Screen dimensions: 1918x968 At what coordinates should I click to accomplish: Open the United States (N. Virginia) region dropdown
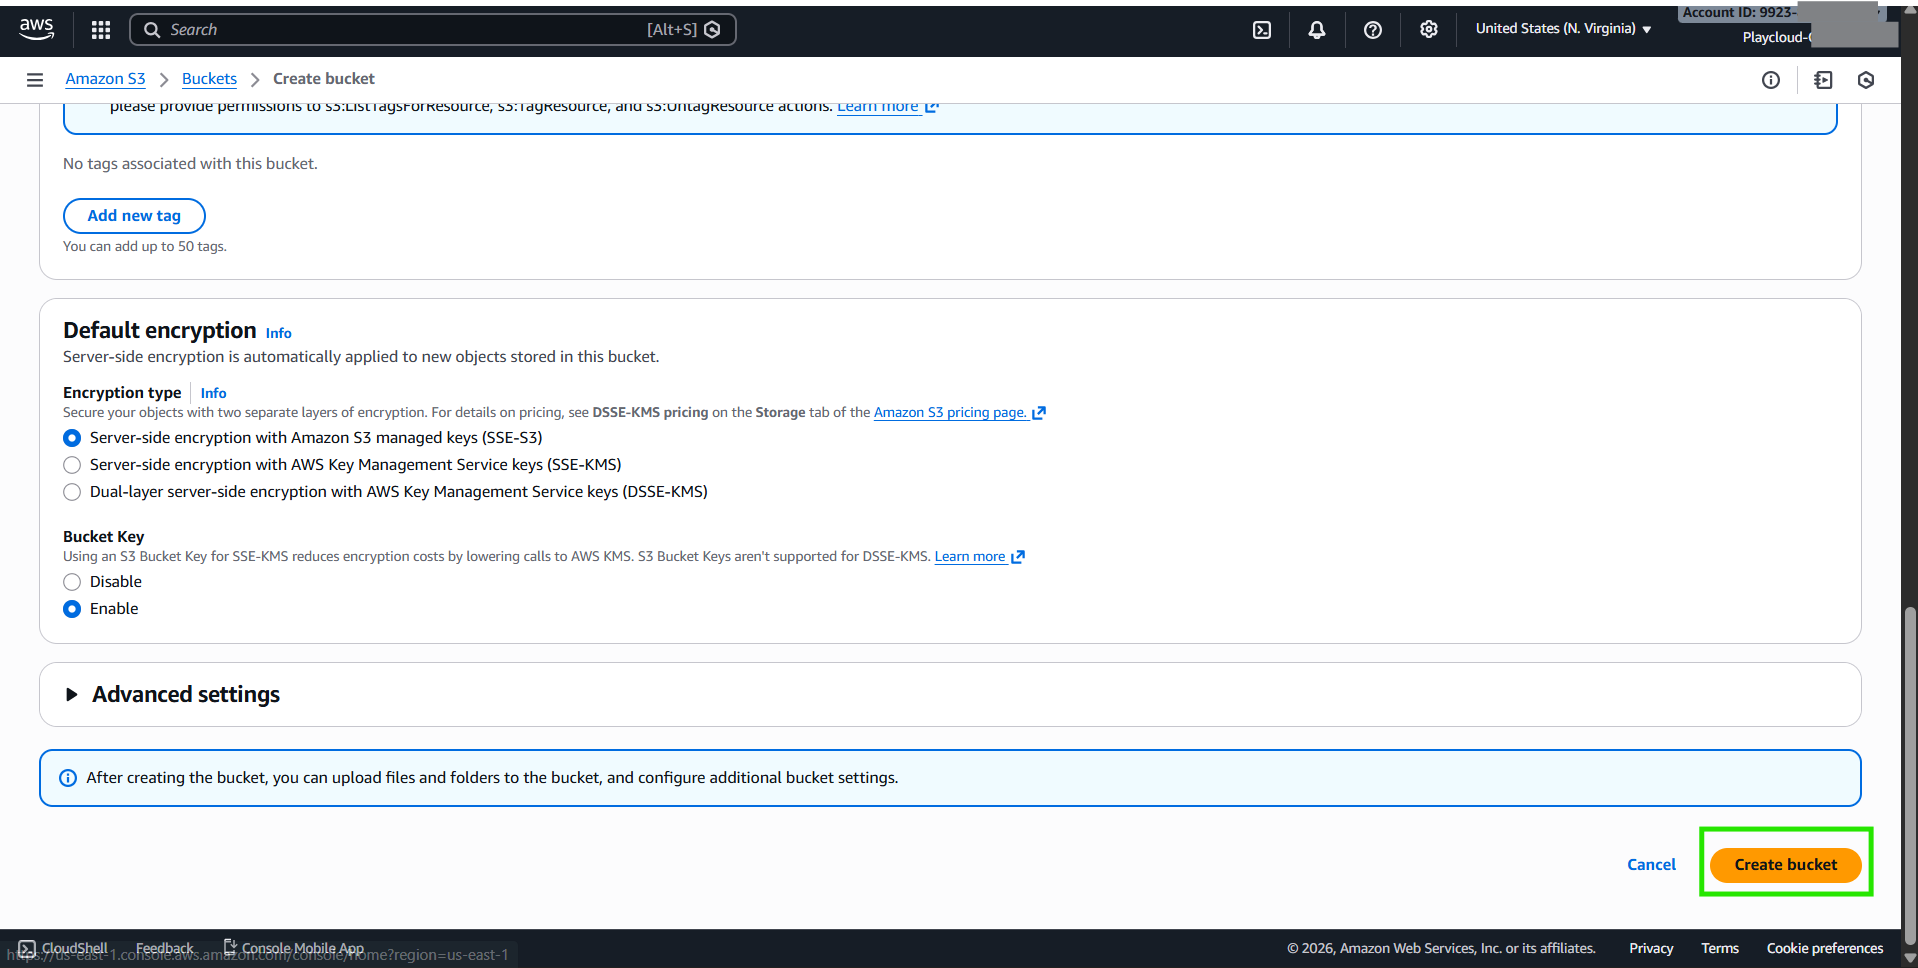click(x=1563, y=29)
